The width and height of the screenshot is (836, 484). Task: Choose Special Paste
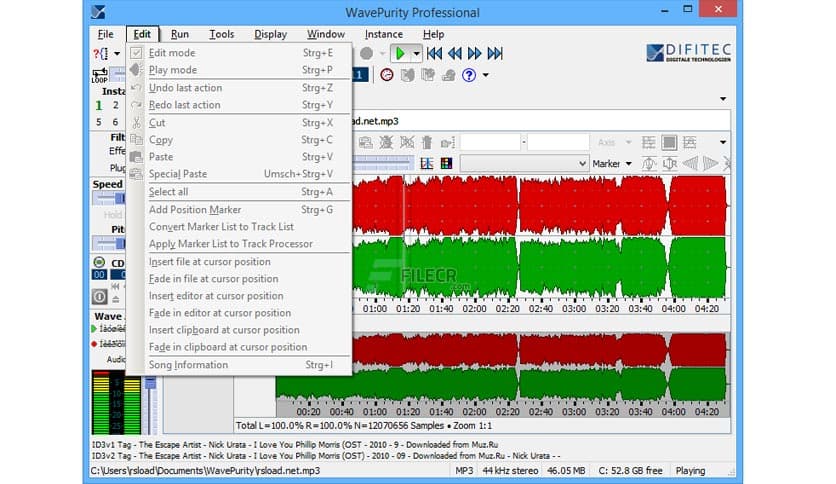[239, 174]
